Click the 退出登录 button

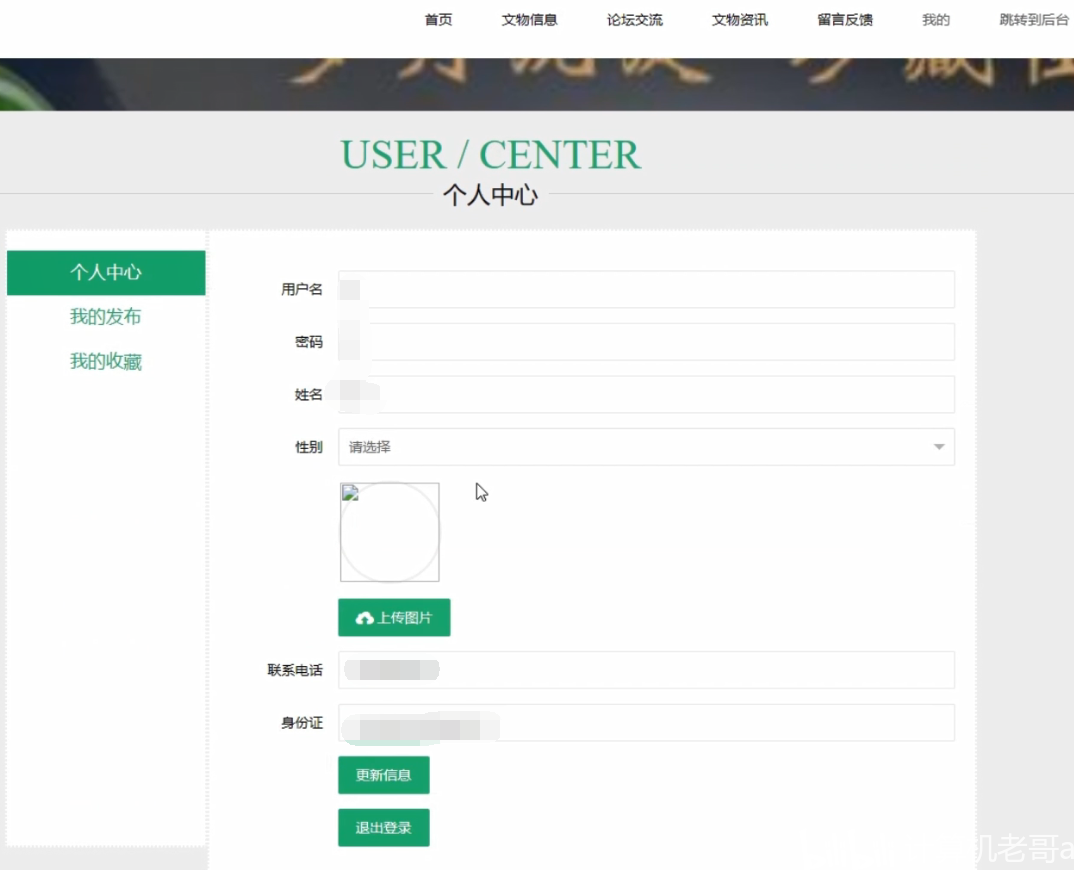[384, 828]
